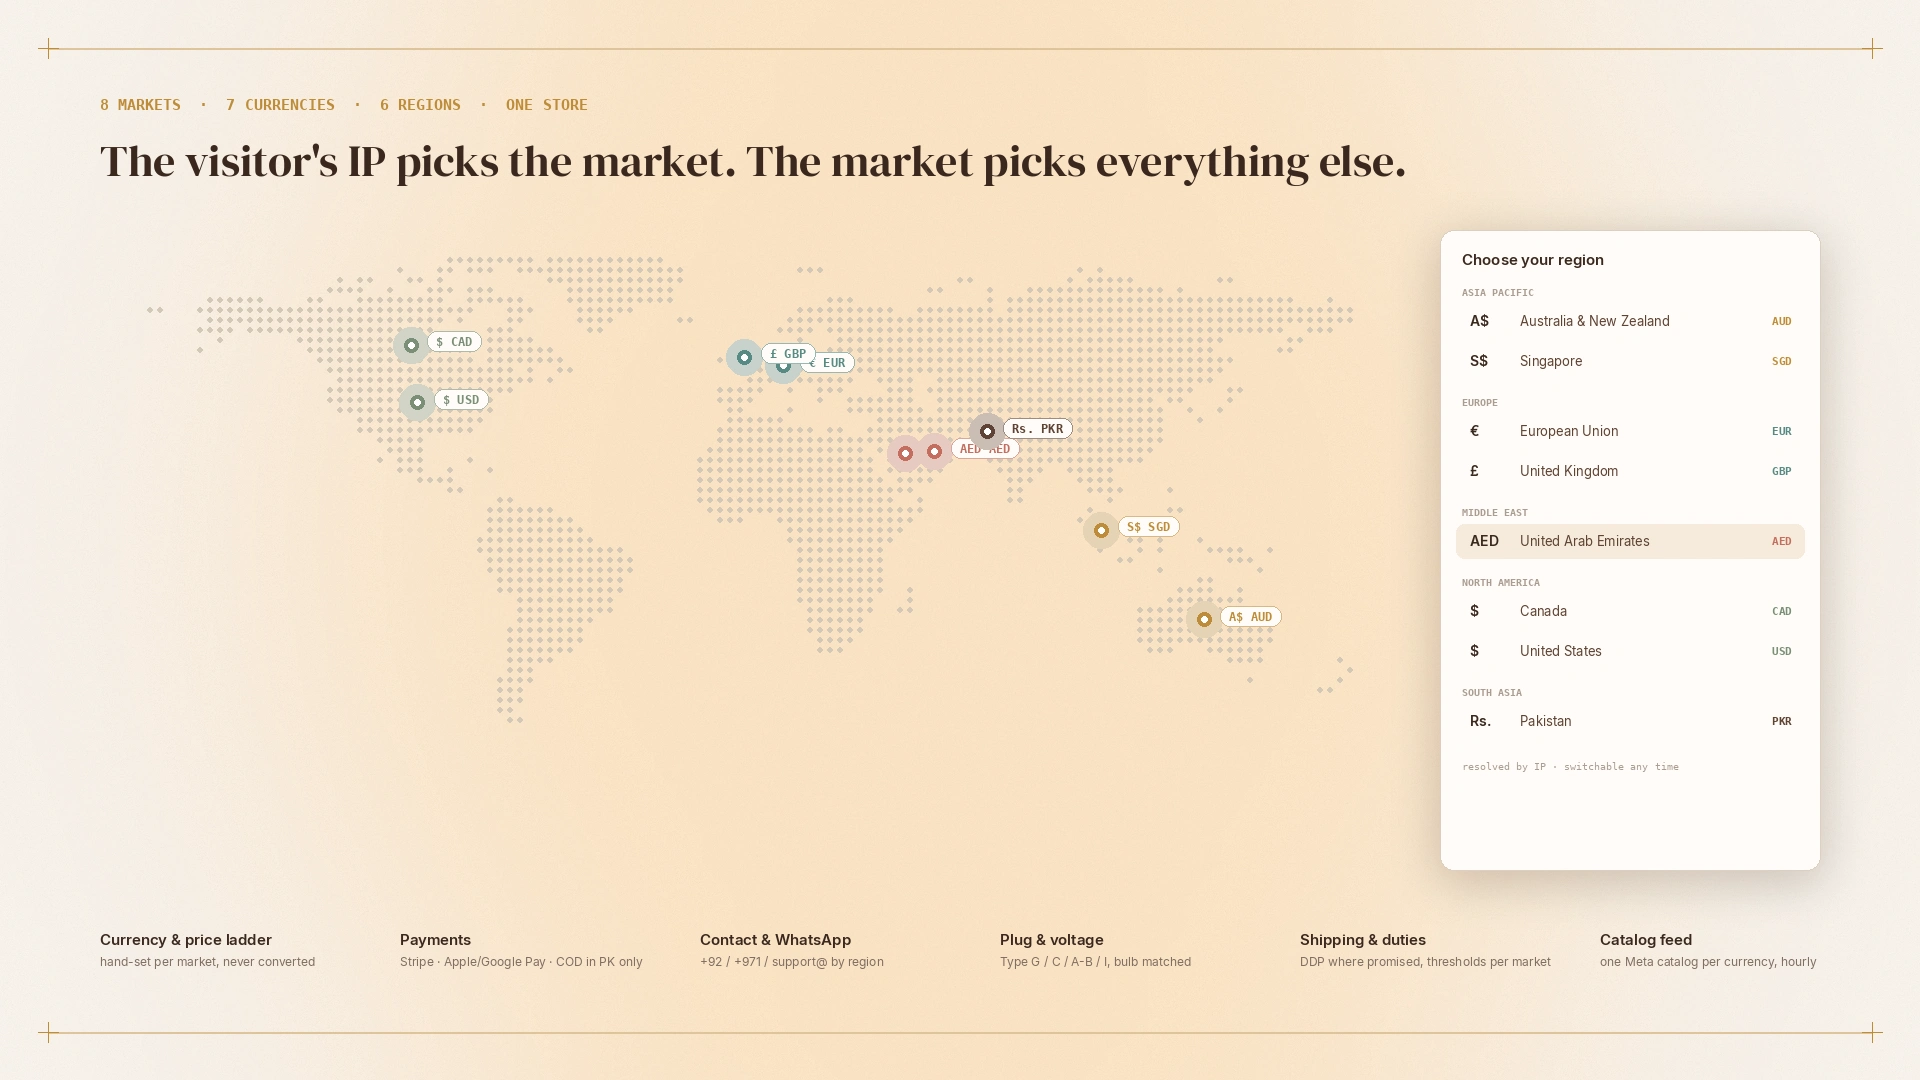Click the Rs. PKR label pill
1920x1080 pixels.
(x=1037, y=429)
